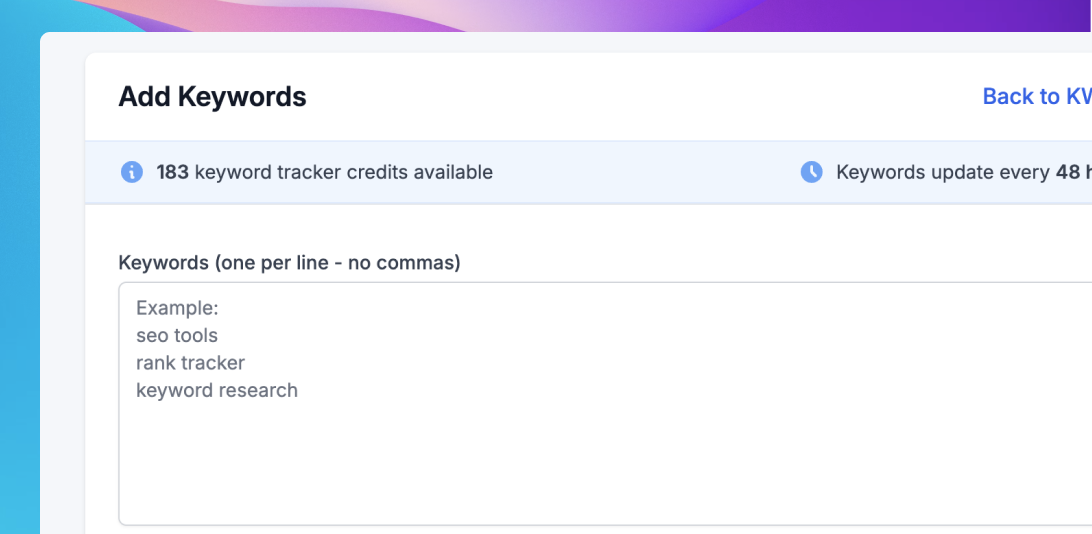Click the Example: placeholder line

[177, 307]
